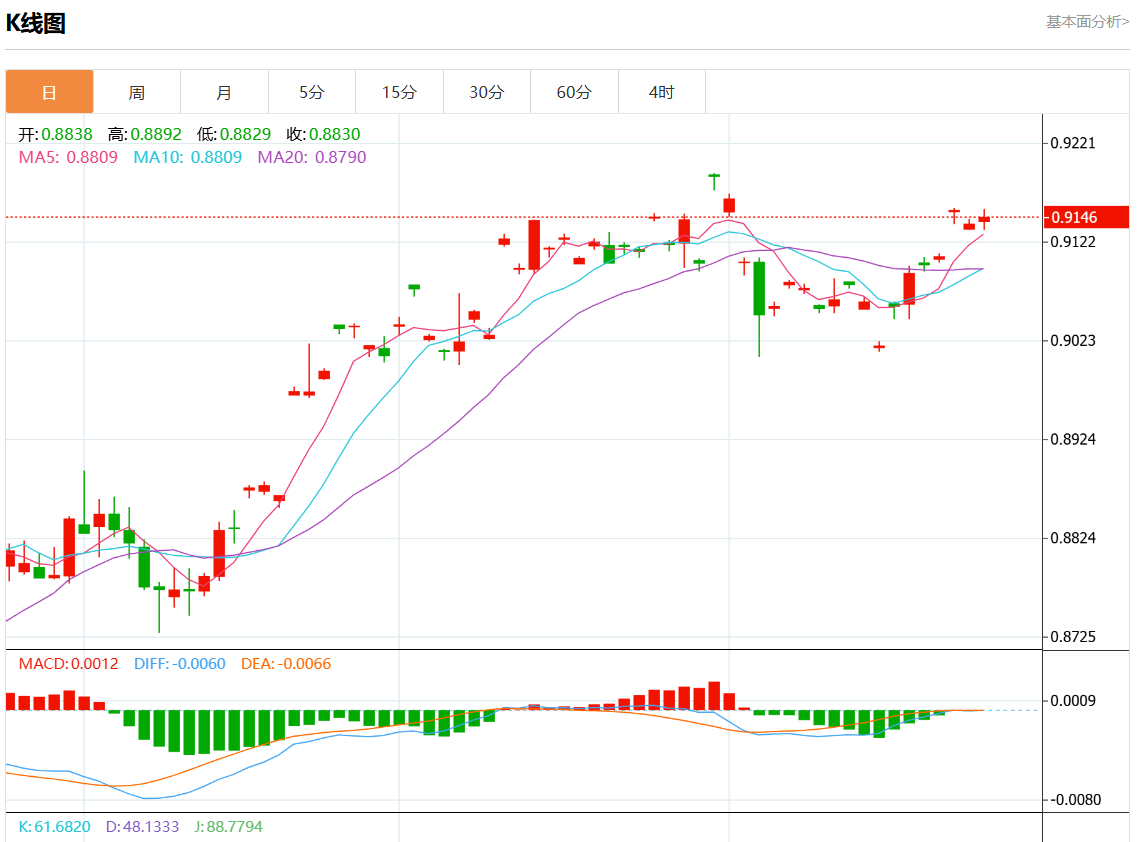The image size is (1138, 842).
Task: Click the 低:0.8829 low value
Action: [234, 134]
